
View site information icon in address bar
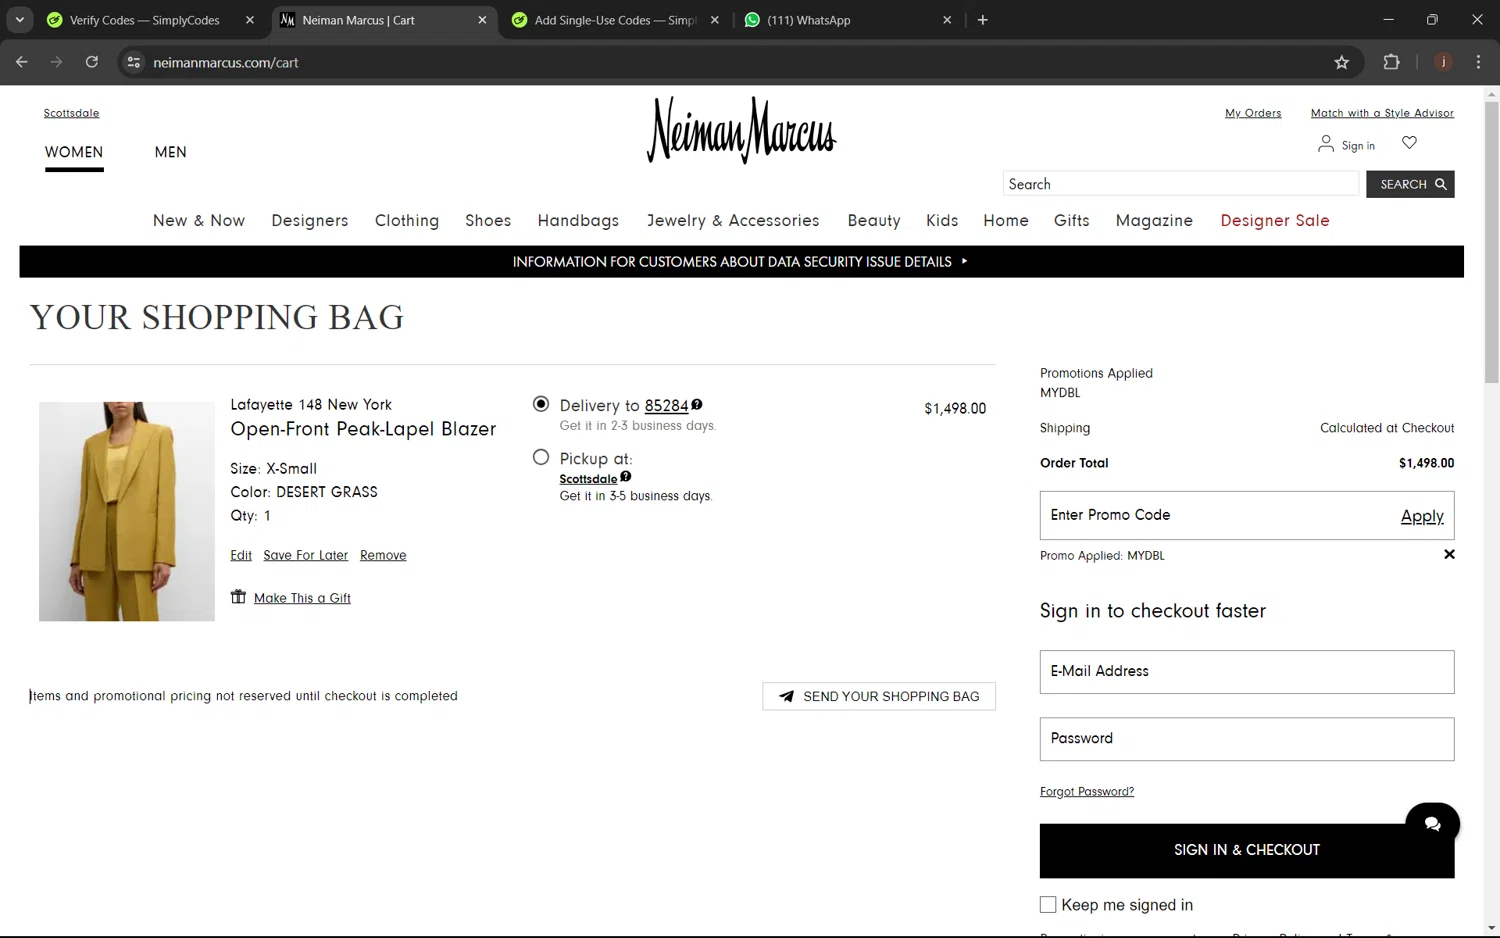pyautogui.click(x=133, y=62)
